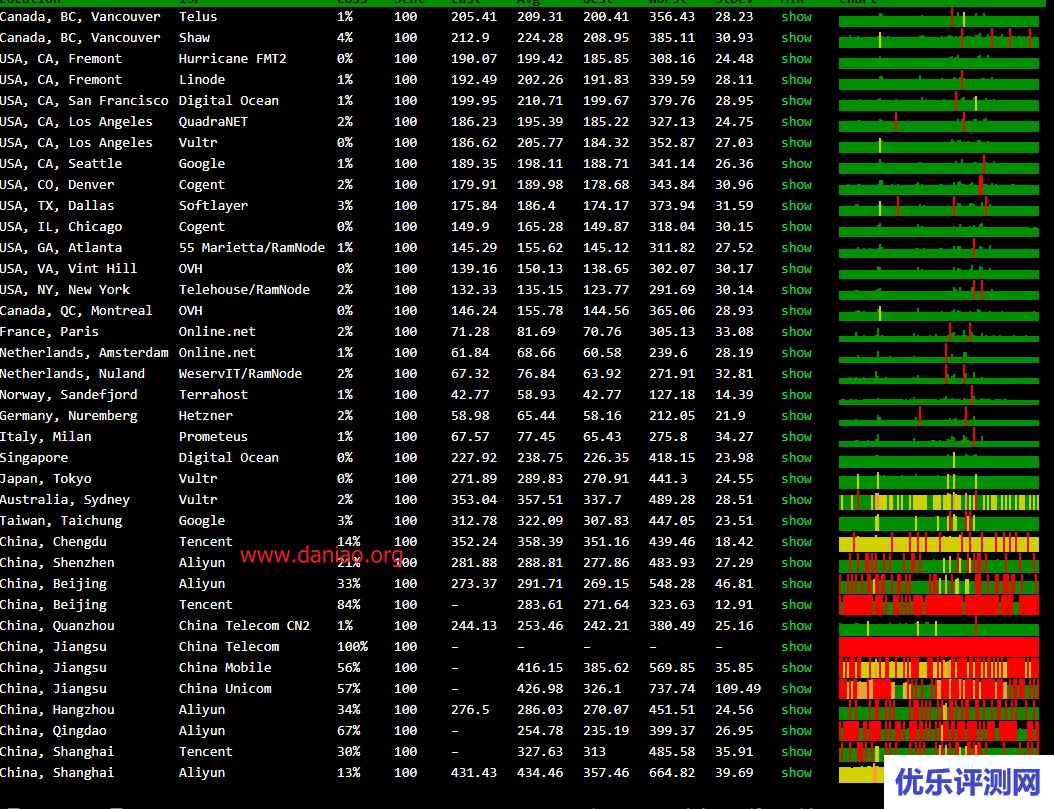The width and height of the screenshot is (1054, 809).
Task: Open show for Jiangsu China Unicom row
Action: (797, 689)
